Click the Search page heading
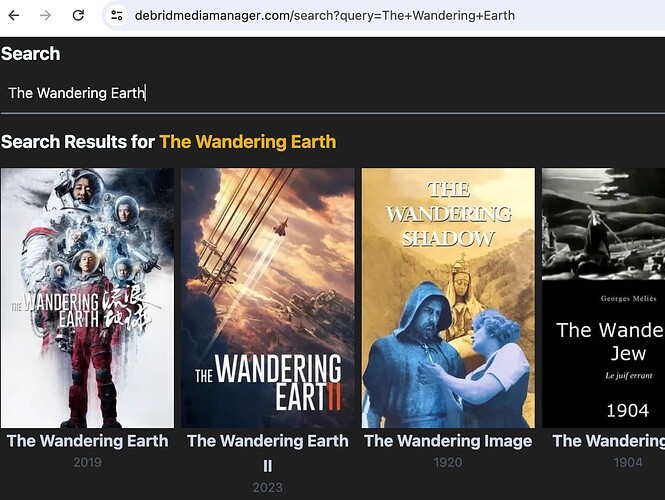 31,54
